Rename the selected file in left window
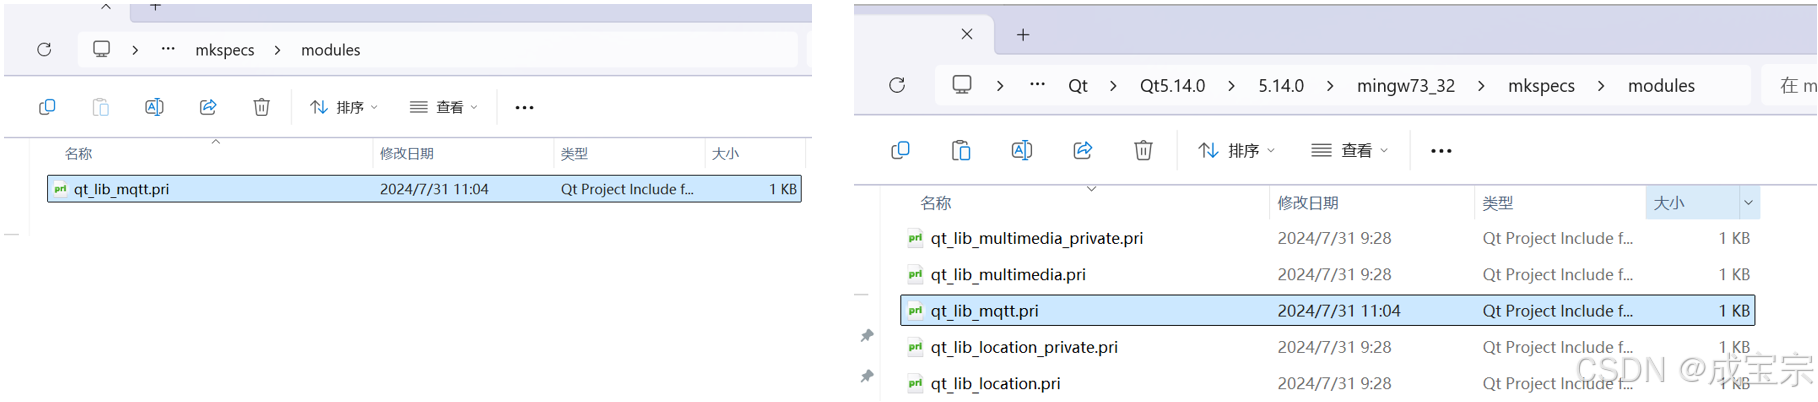The image size is (1818, 402). [154, 107]
